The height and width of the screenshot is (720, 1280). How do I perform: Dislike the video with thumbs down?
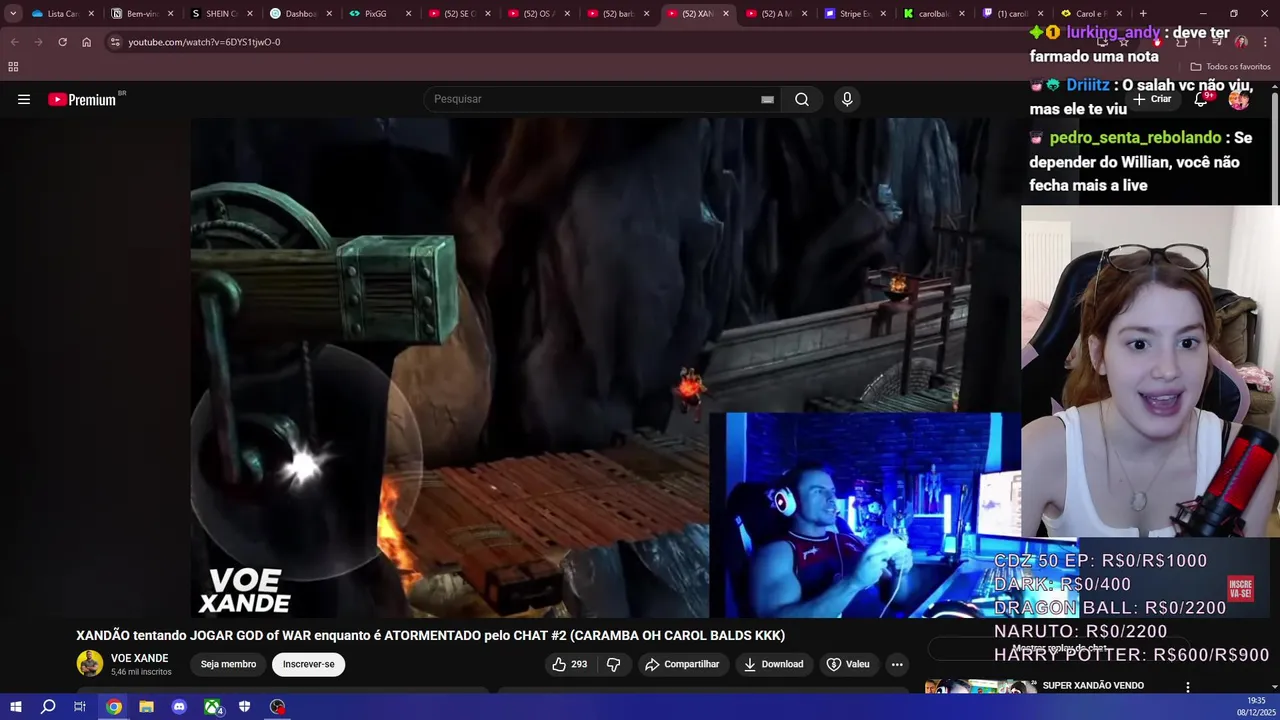(614, 664)
